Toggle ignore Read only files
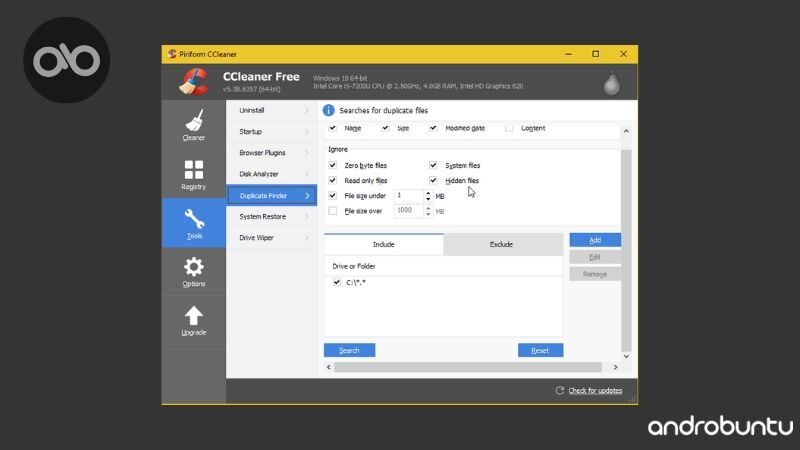The image size is (800, 450). (333, 180)
